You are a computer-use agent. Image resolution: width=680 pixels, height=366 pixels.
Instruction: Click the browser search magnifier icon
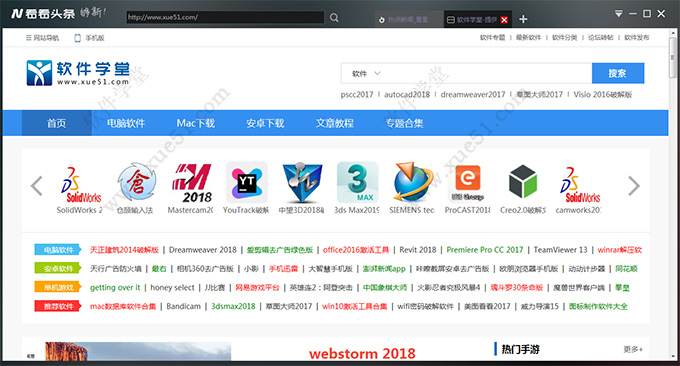(334, 18)
